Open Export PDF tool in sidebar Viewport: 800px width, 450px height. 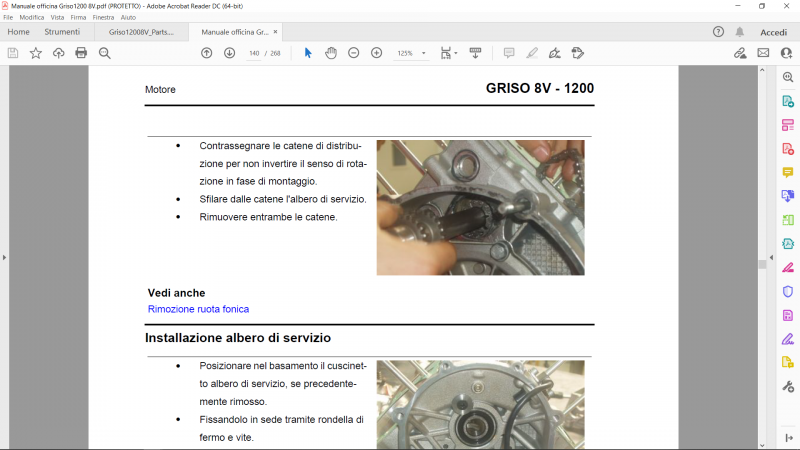coord(788,102)
